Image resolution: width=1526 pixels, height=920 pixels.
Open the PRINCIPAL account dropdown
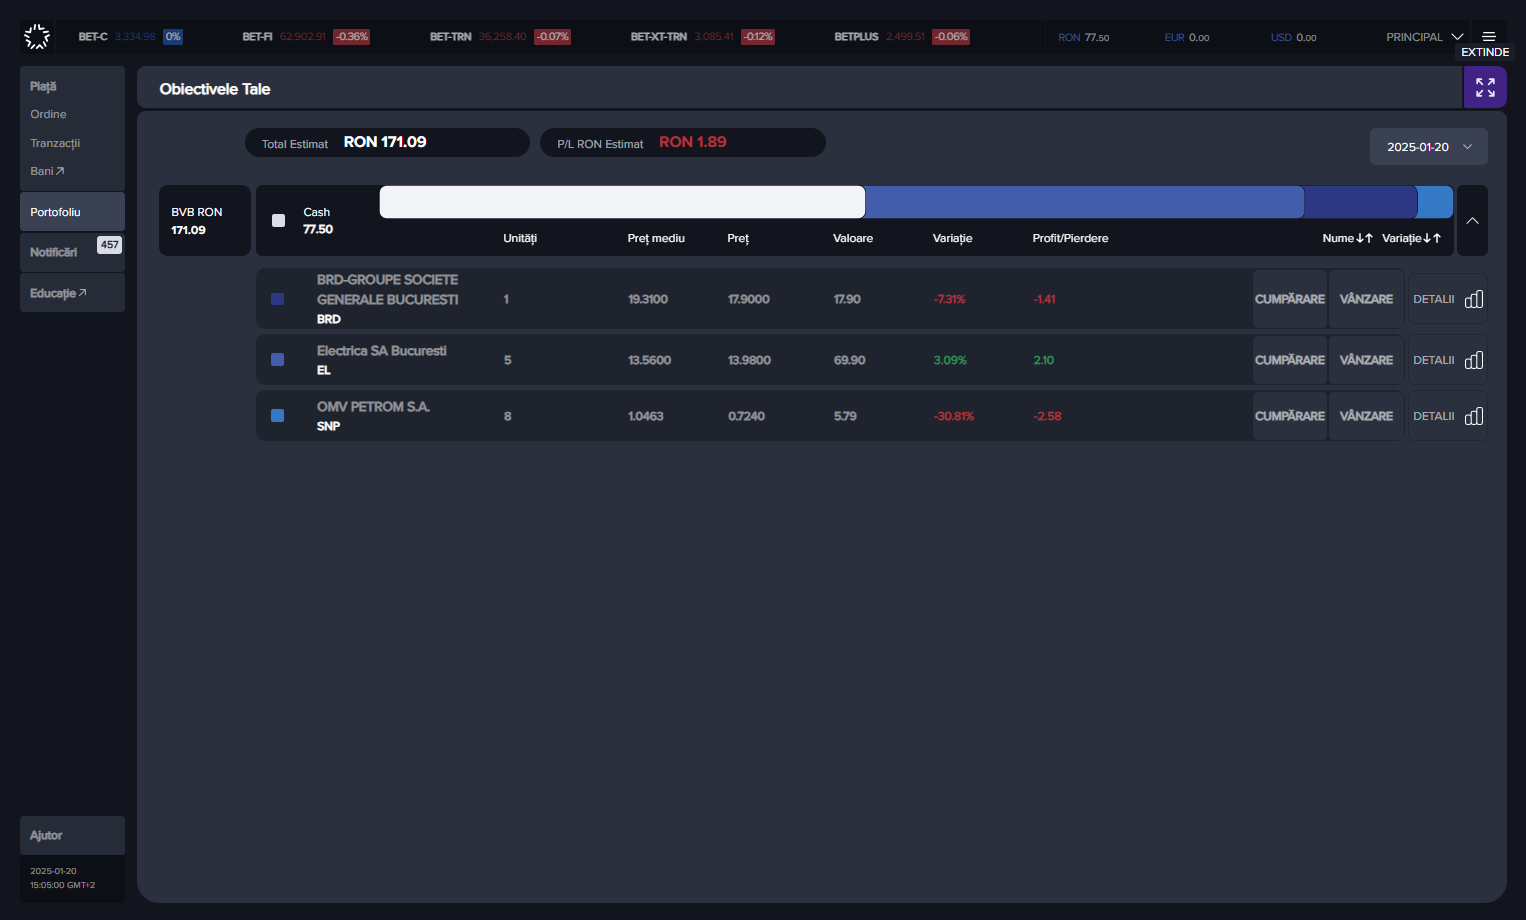coord(1425,37)
